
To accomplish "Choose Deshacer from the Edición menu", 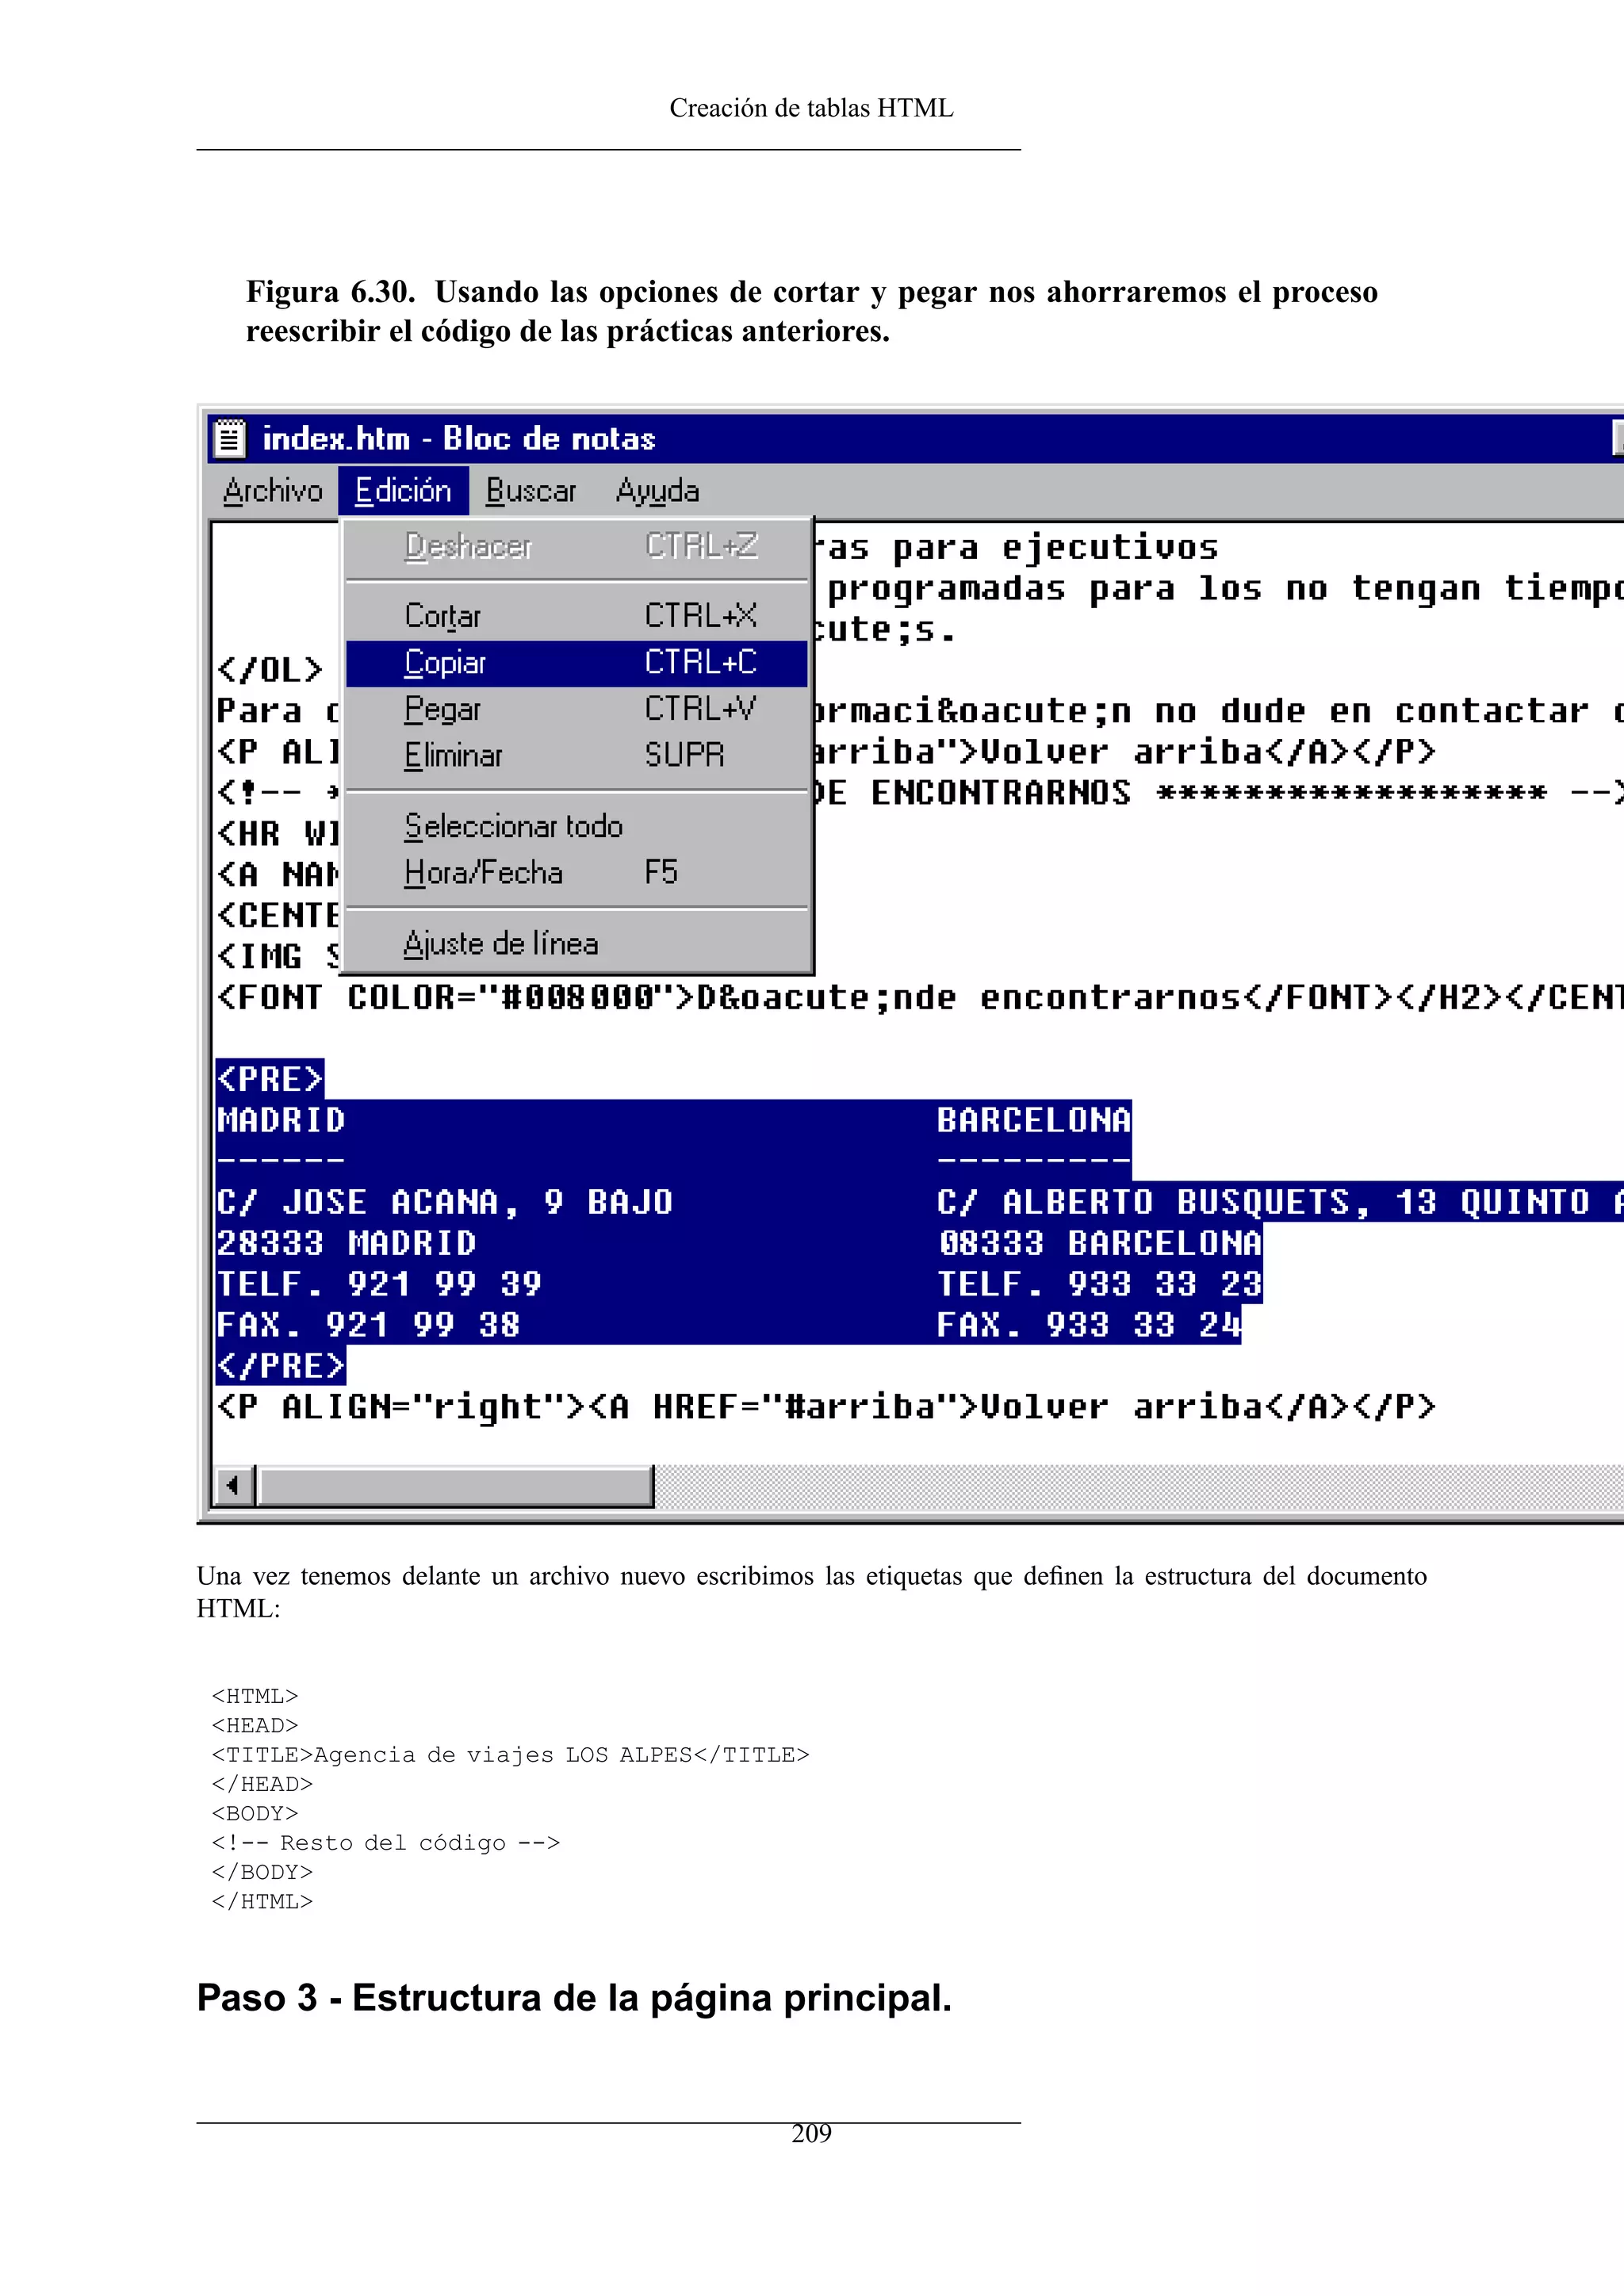I will (576, 546).
